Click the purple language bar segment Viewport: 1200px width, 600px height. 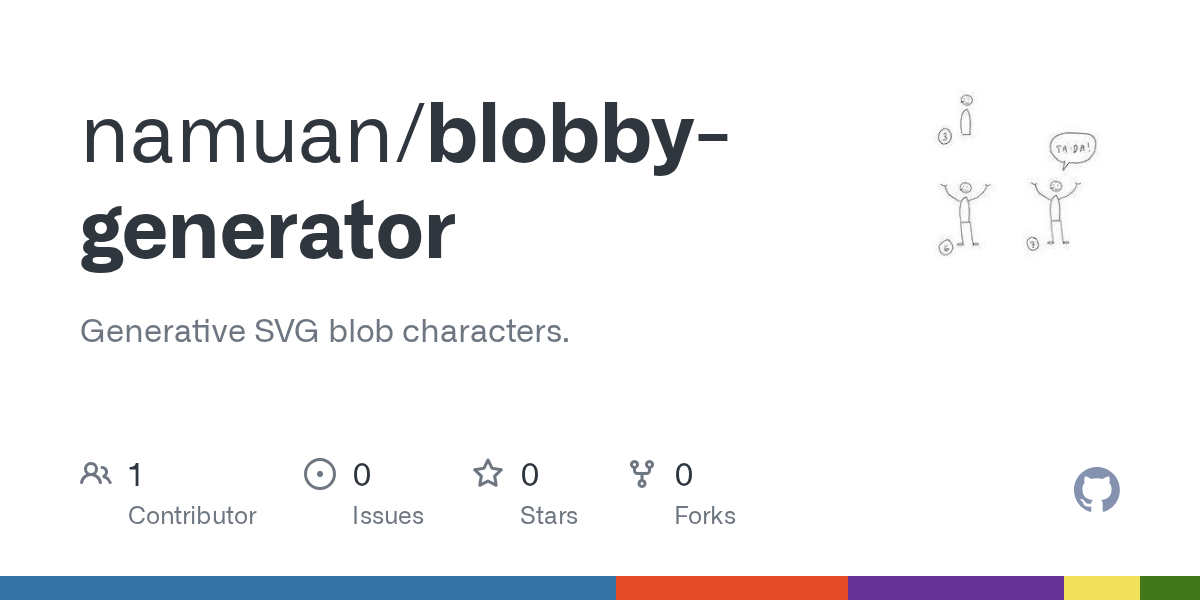click(x=955, y=588)
